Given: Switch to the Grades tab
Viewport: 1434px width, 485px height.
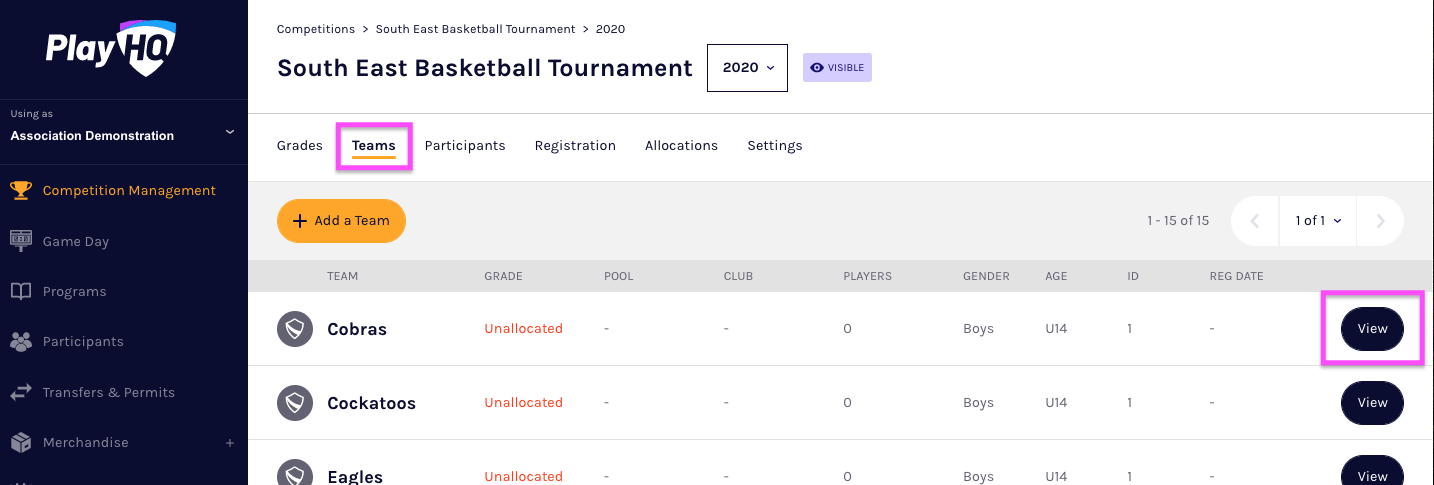Looking at the screenshot, I should pyautogui.click(x=299, y=145).
